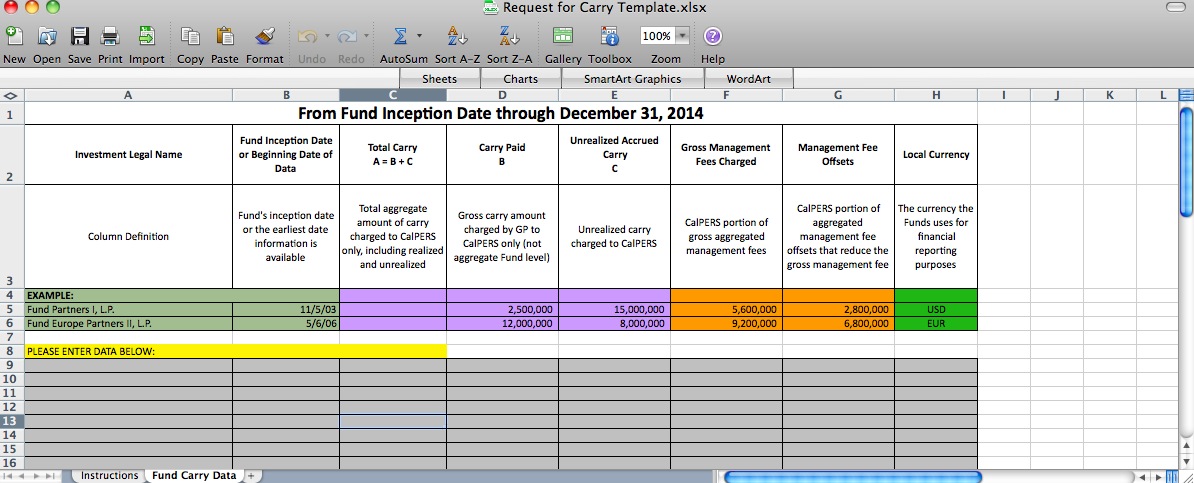Viewport: 1194px width, 483px height.
Task: Expand the Undo history dropdown arrow
Action: 327,36
